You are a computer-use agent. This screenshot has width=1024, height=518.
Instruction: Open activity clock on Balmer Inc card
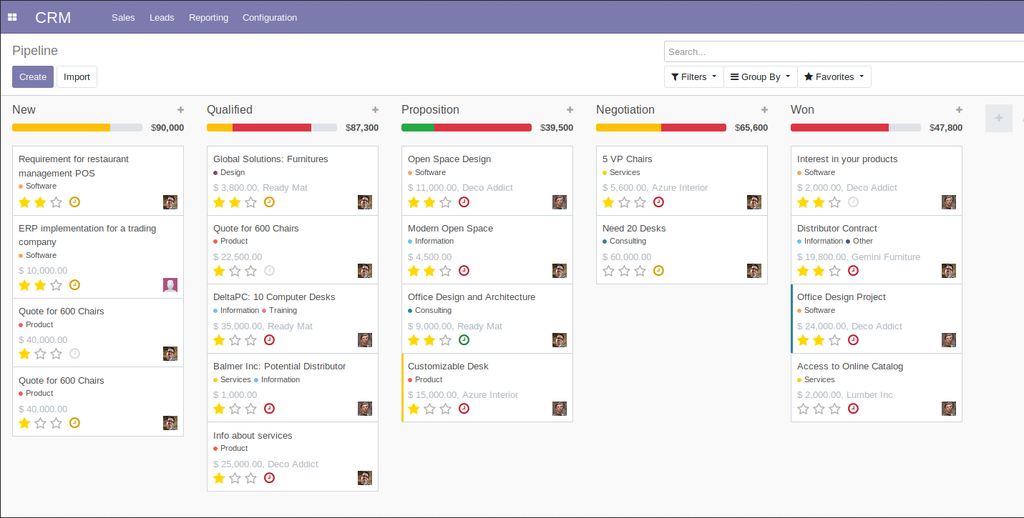(269, 408)
